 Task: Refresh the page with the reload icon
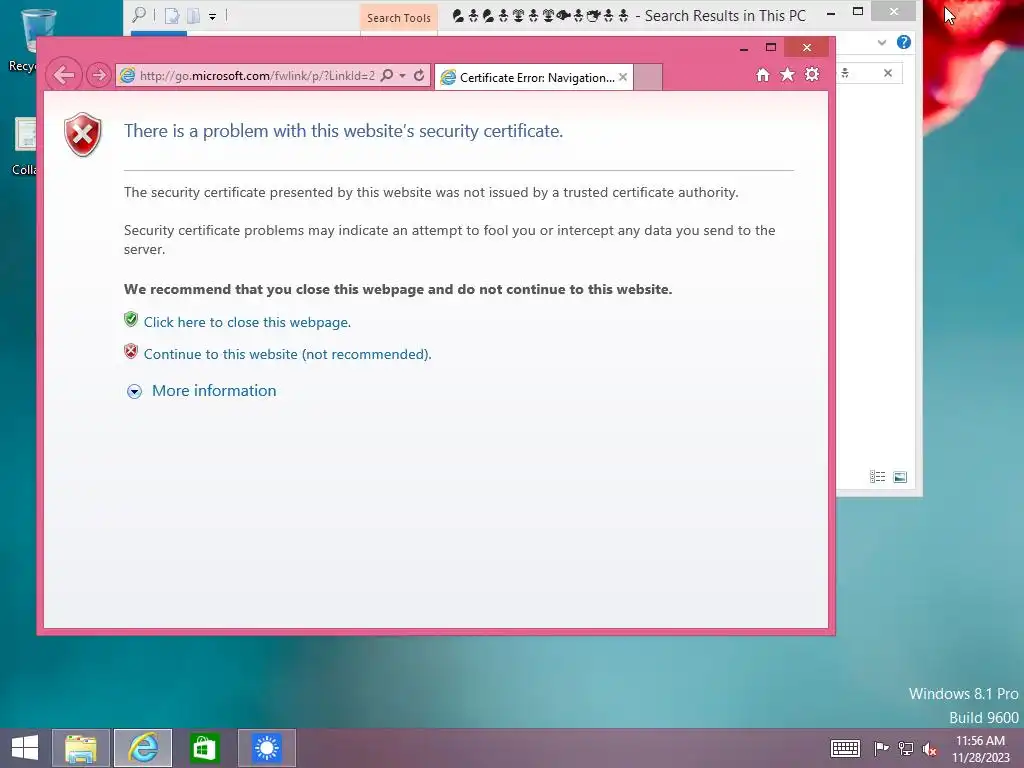coord(419,75)
